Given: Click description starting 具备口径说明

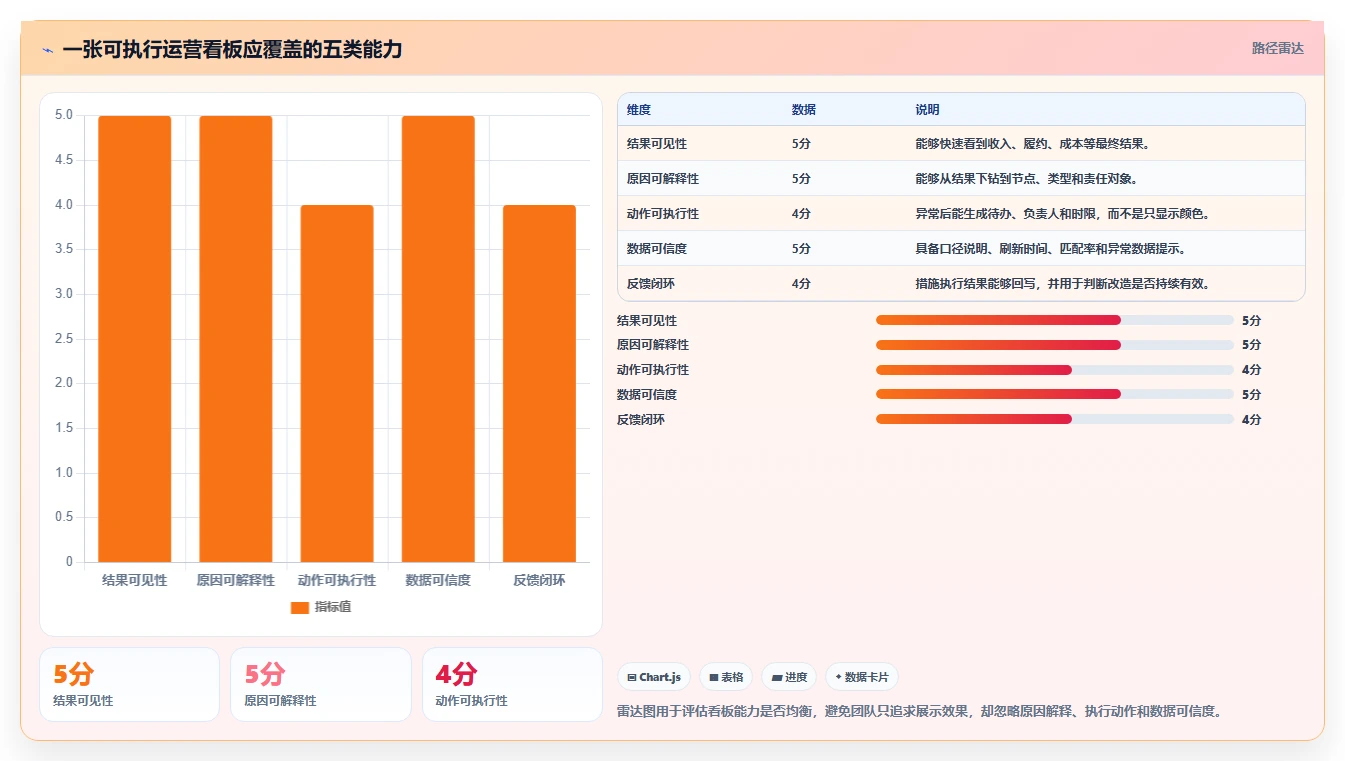Looking at the screenshot, I should click(1051, 249).
